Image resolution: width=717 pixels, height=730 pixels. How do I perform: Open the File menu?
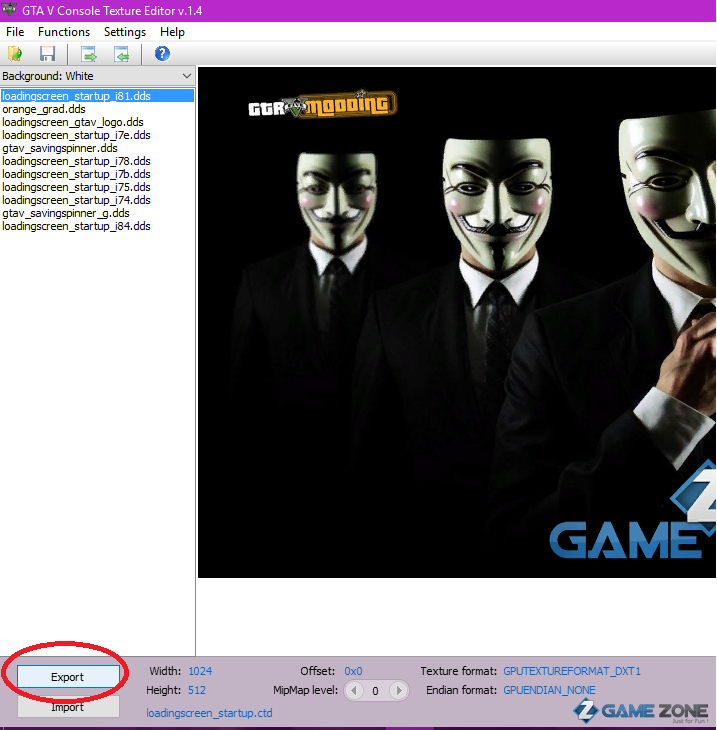(15, 32)
